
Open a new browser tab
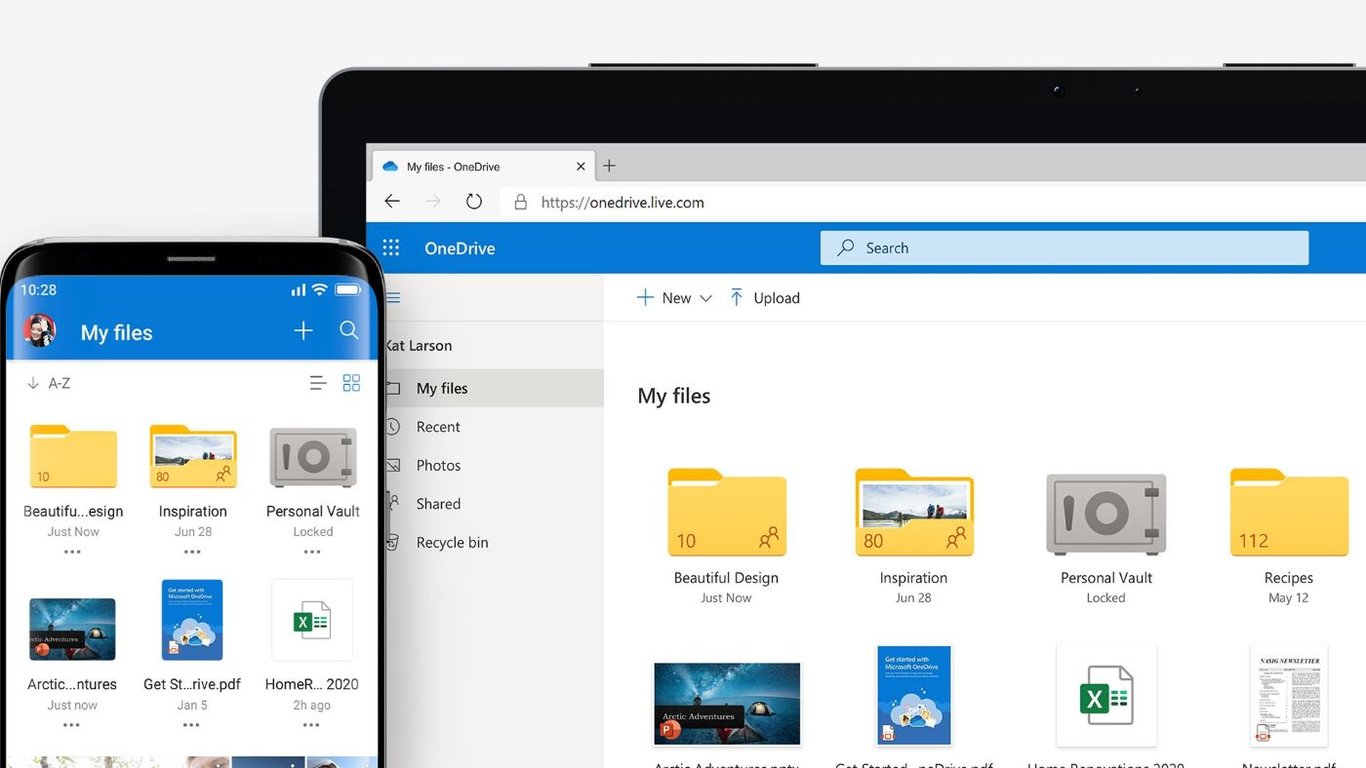point(609,166)
